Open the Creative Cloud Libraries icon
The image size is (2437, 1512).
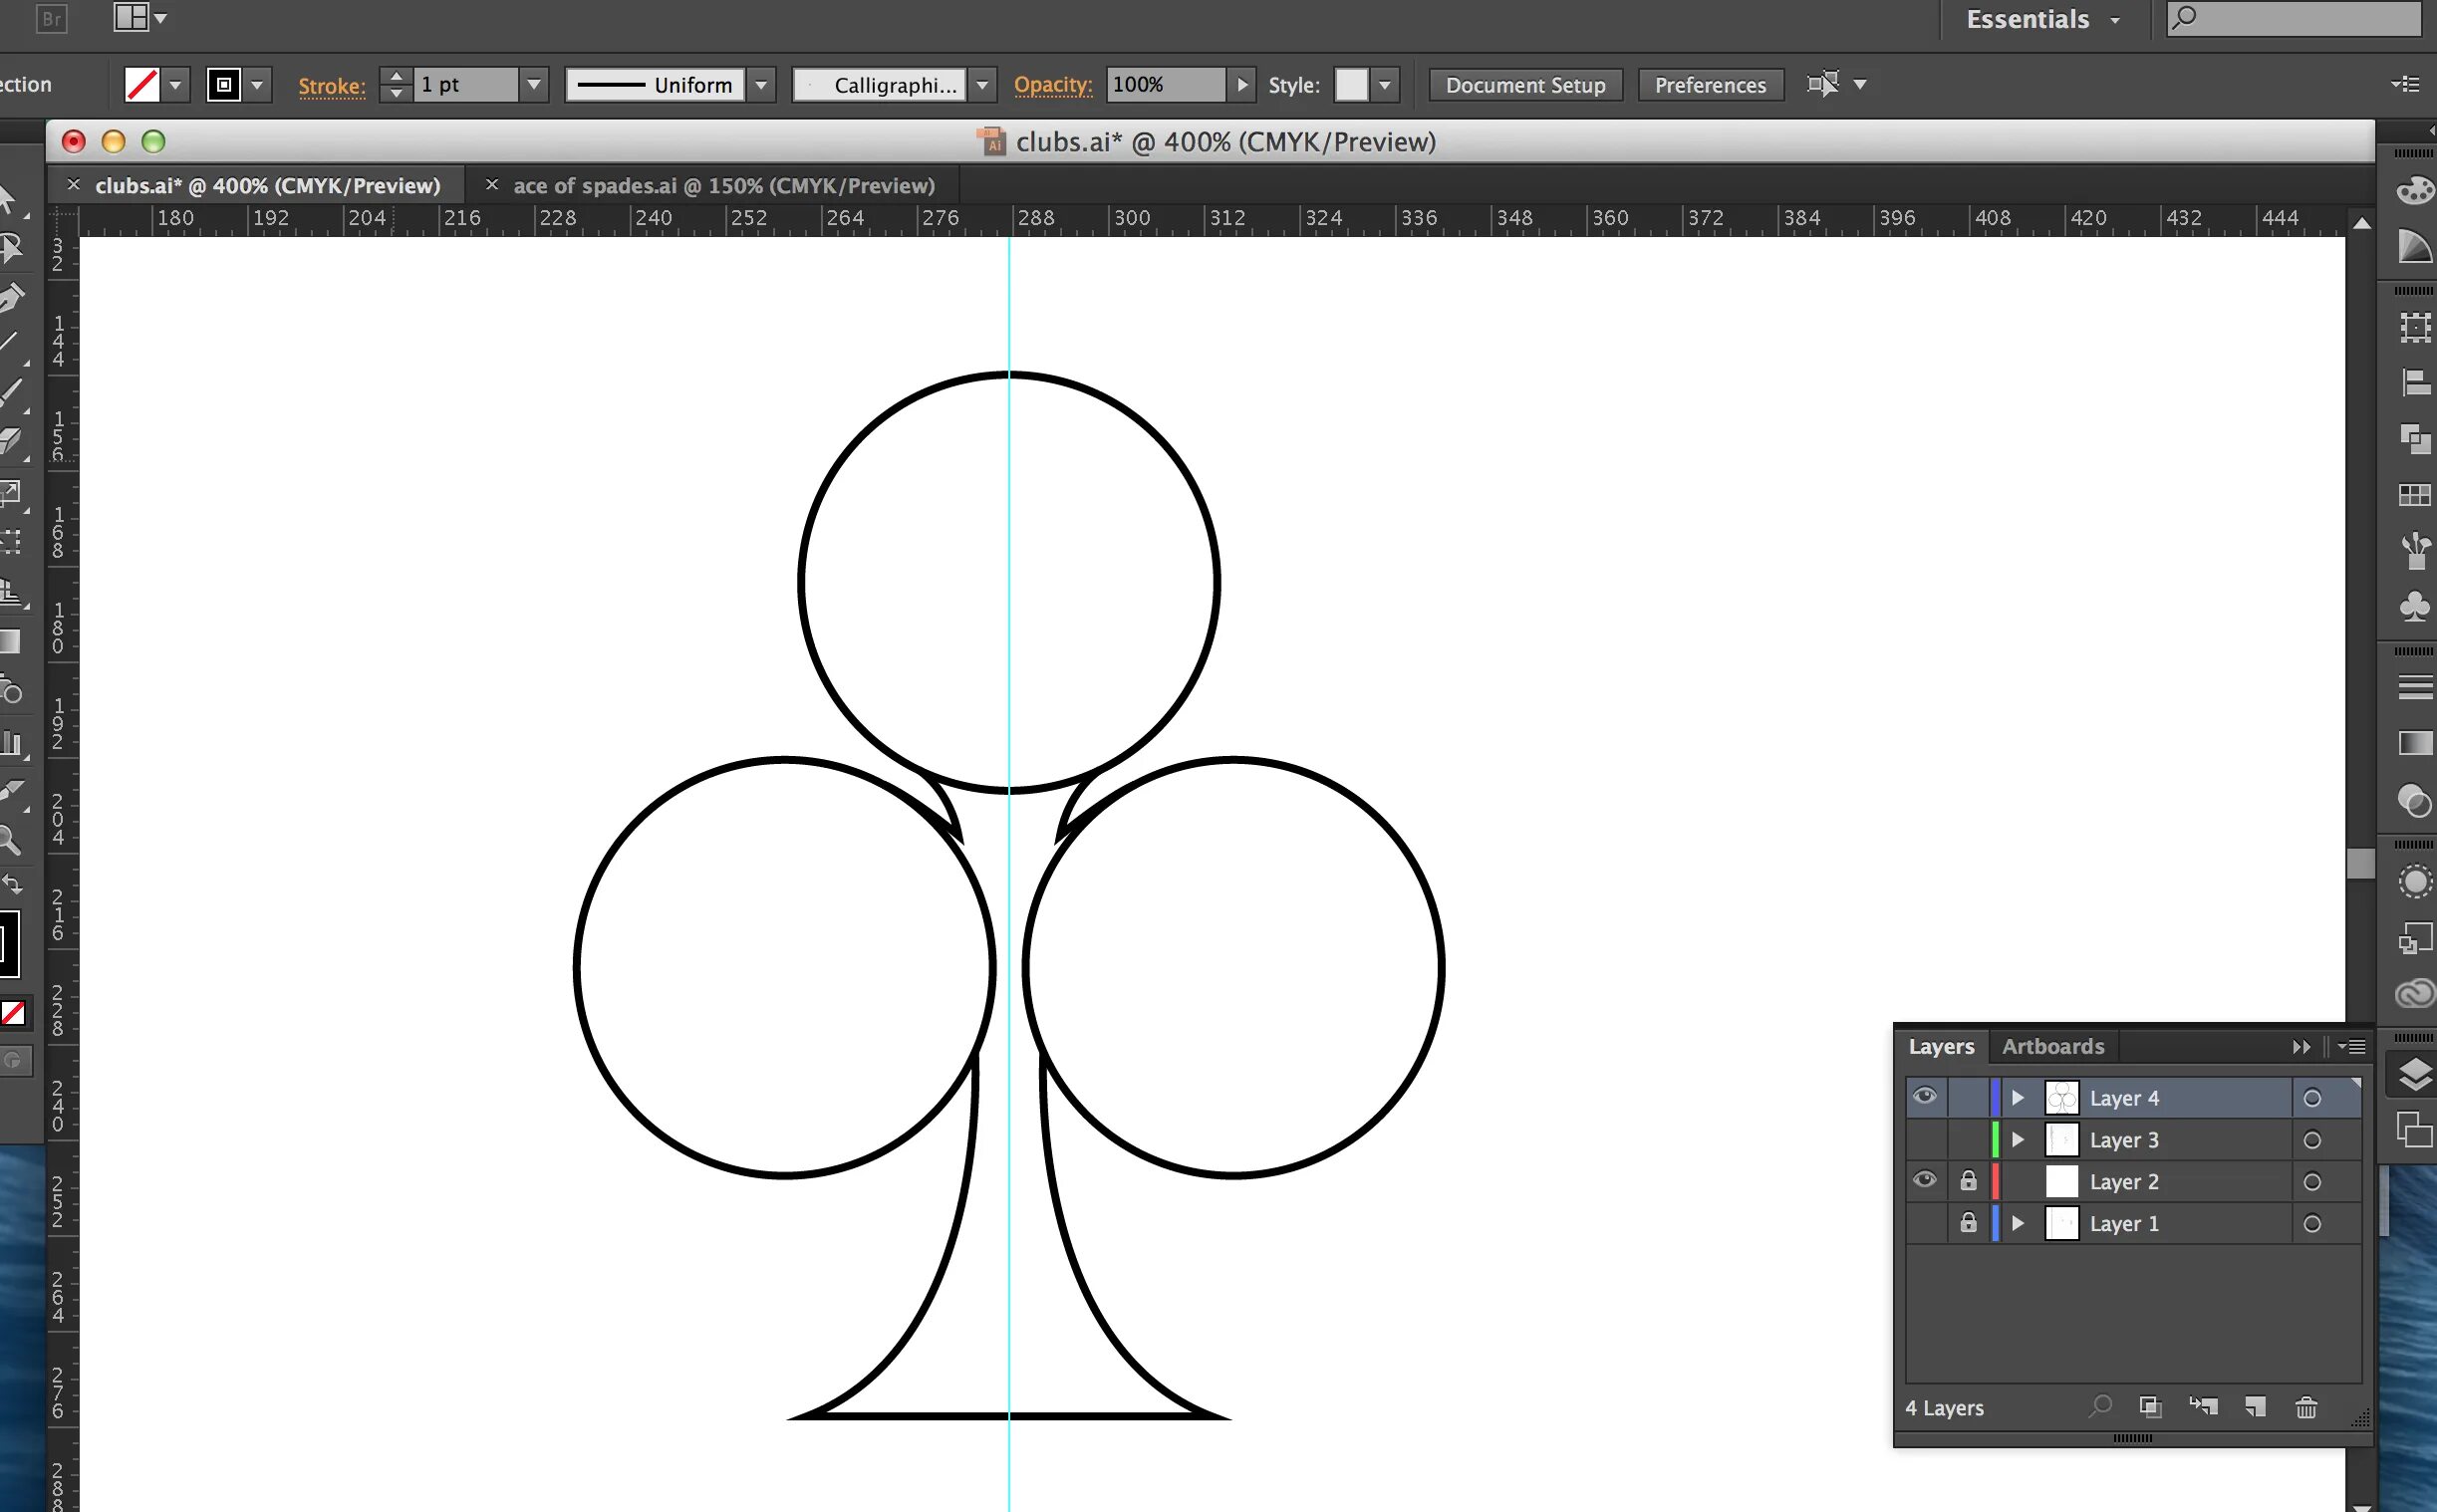click(2414, 993)
